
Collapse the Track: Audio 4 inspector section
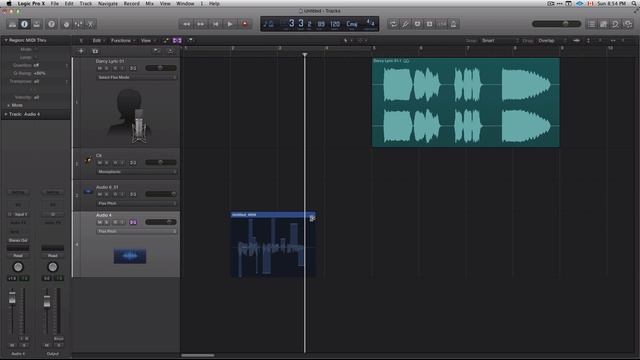click(x=6, y=114)
